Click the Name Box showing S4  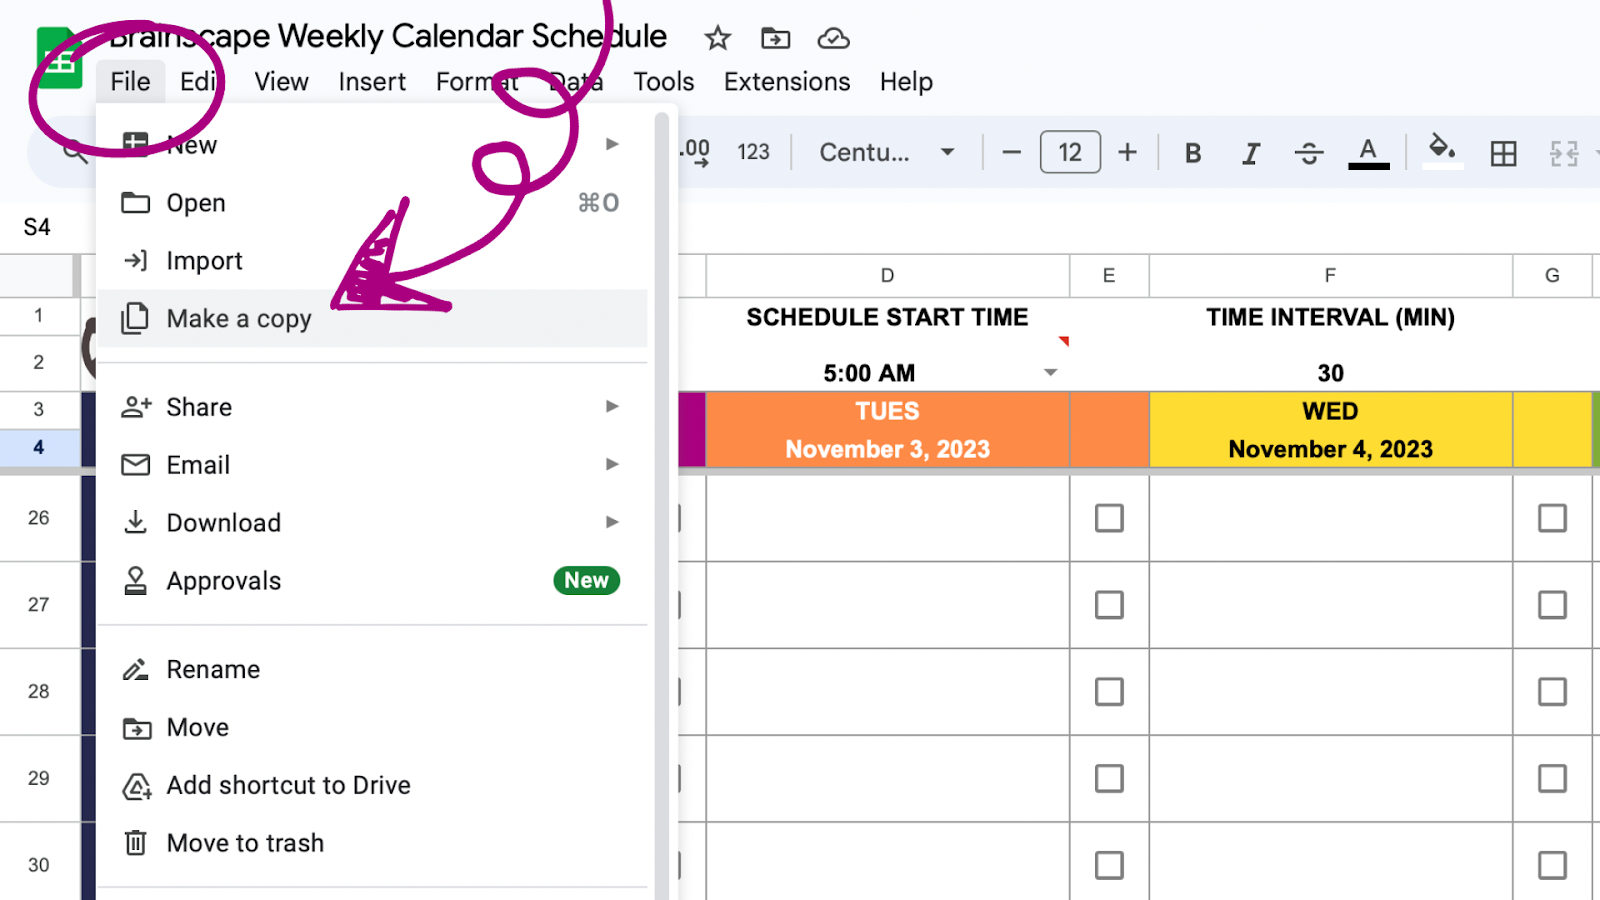tap(39, 226)
